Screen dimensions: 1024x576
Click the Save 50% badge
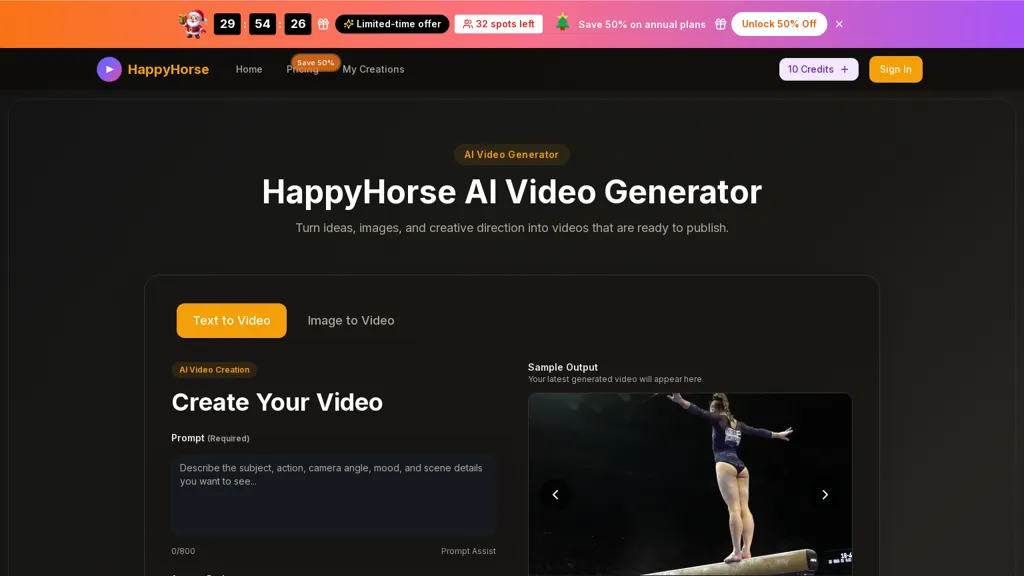(315, 62)
